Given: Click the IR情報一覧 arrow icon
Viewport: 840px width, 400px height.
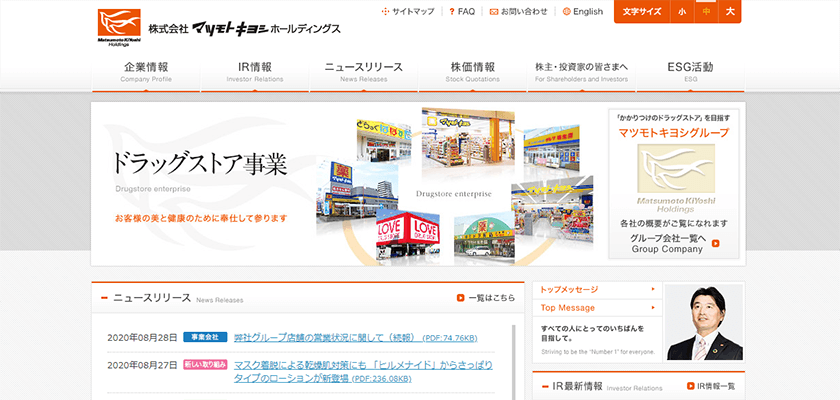Looking at the screenshot, I should click(x=691, y=386).
